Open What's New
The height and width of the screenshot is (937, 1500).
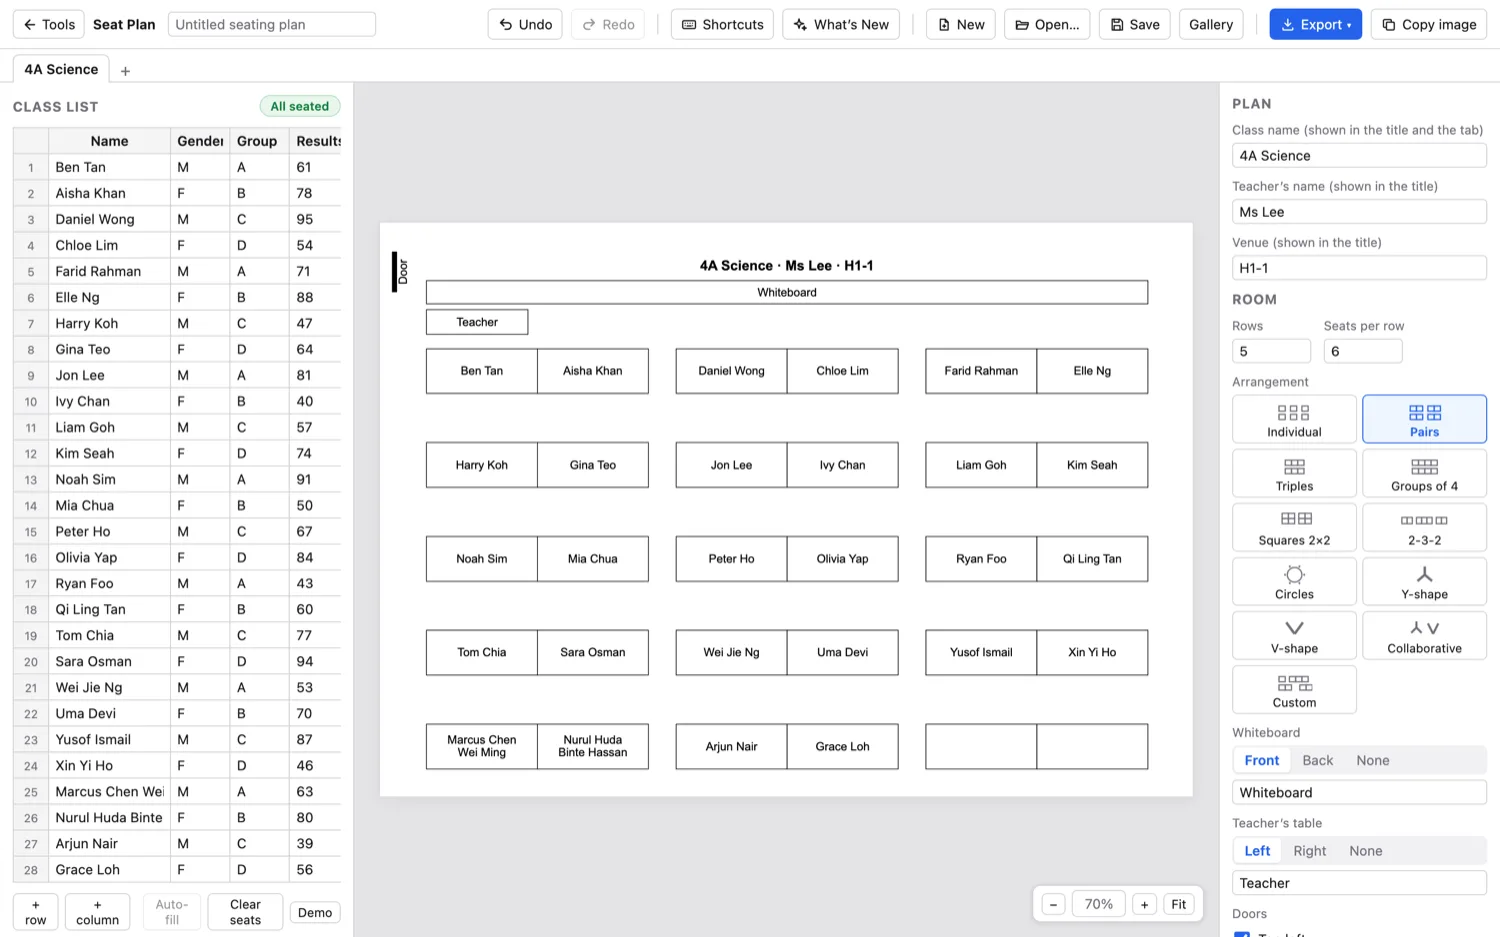pos(841,24)
